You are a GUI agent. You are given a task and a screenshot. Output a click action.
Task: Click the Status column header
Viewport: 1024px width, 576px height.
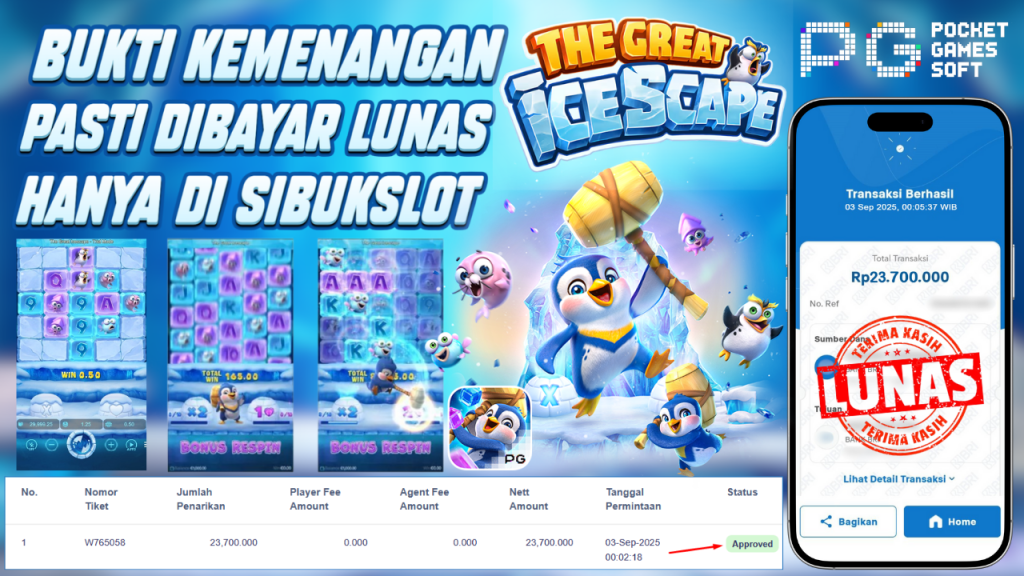click(x=743, y=492)
